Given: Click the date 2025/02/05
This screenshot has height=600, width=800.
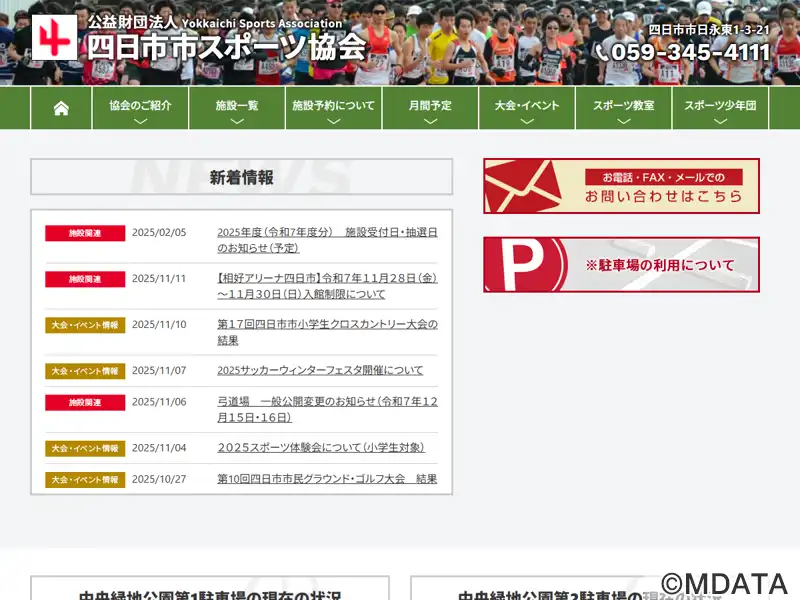Looking at the screenshot, I should (159, 233).
